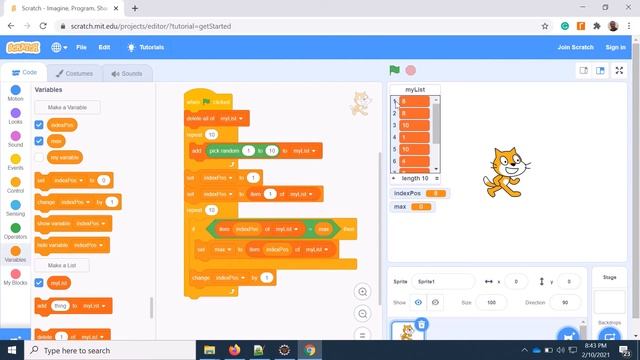Viewport: 640px width, 360px height.
Task: Bookmark this page with star icon
Action: point(545,26)
